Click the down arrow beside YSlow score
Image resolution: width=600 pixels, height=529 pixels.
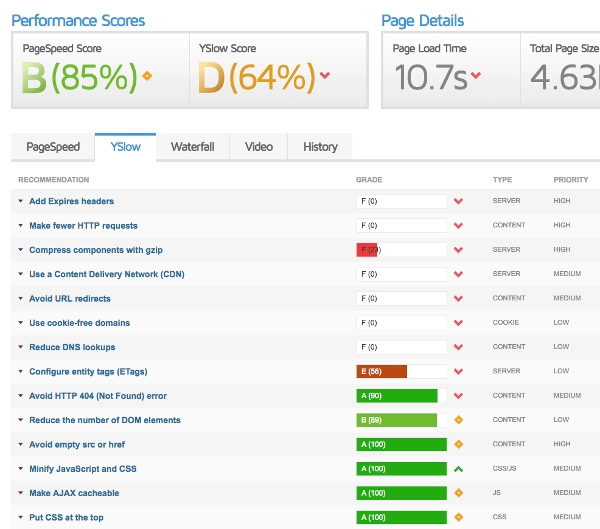325,75
